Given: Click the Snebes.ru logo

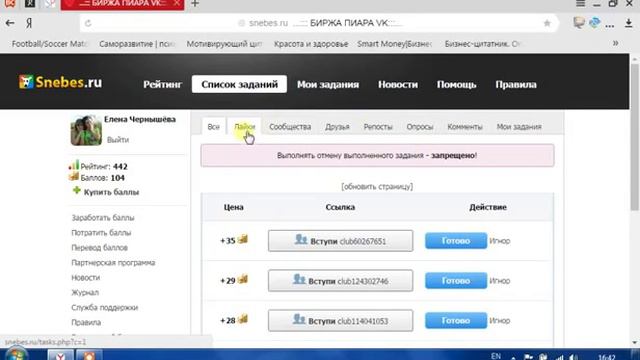Looking at the screenshot, I should pyautogui.click(x=60, y=82).
